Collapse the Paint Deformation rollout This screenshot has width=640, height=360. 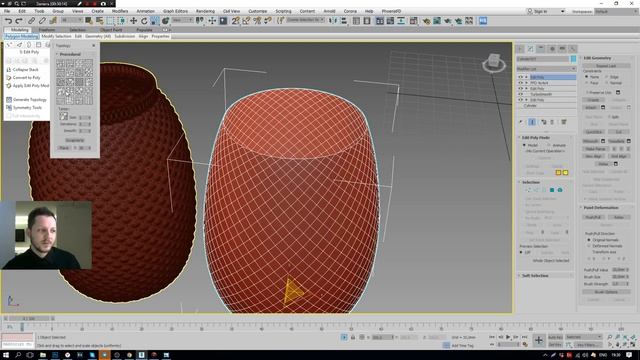click(x=600, y=207)
